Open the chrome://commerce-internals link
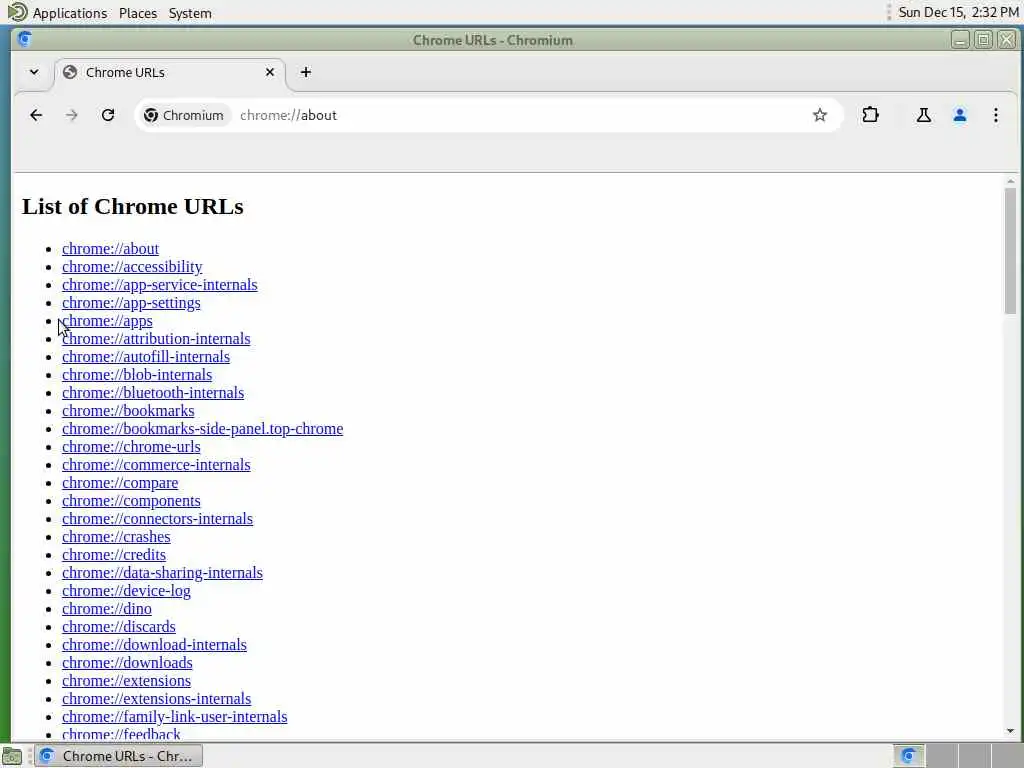 [x=156, y=464]
